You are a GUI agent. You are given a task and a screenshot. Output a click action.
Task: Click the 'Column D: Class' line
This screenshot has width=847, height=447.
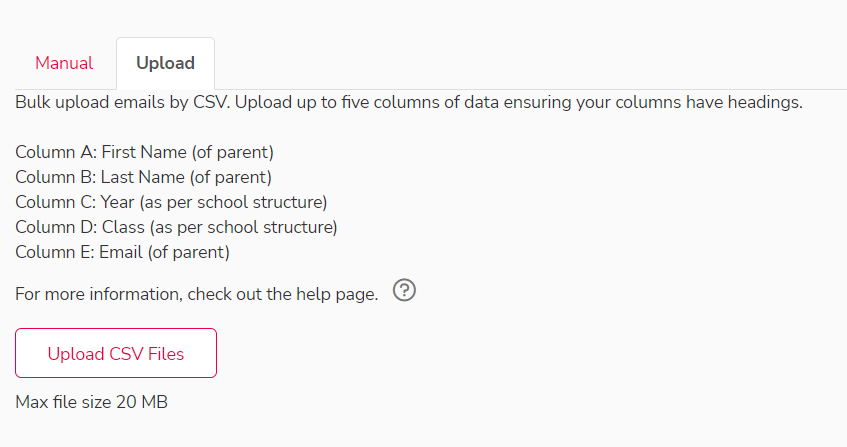[176, 227]
